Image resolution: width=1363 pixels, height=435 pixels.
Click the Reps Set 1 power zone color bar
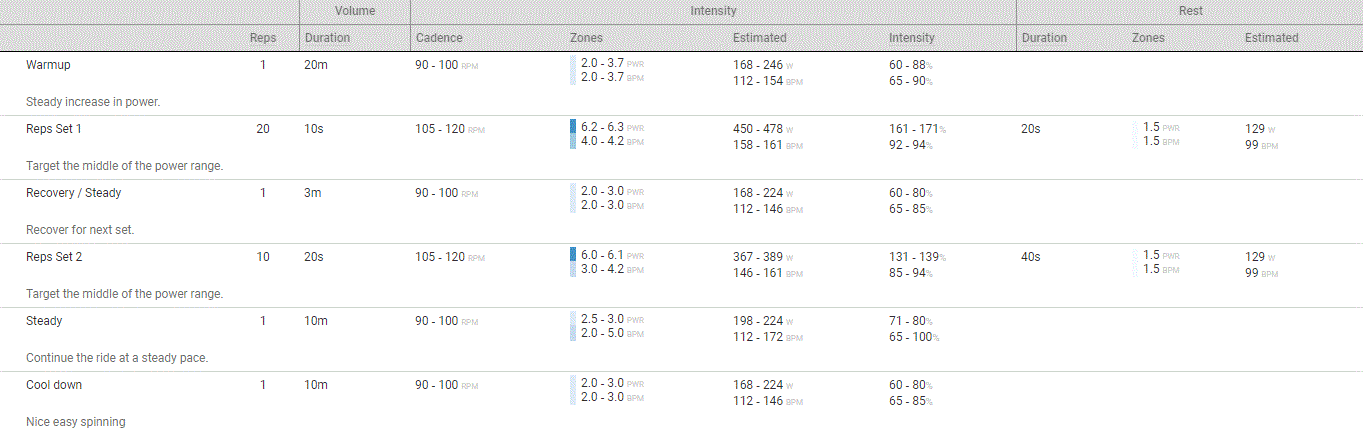[x=573, y=127]
